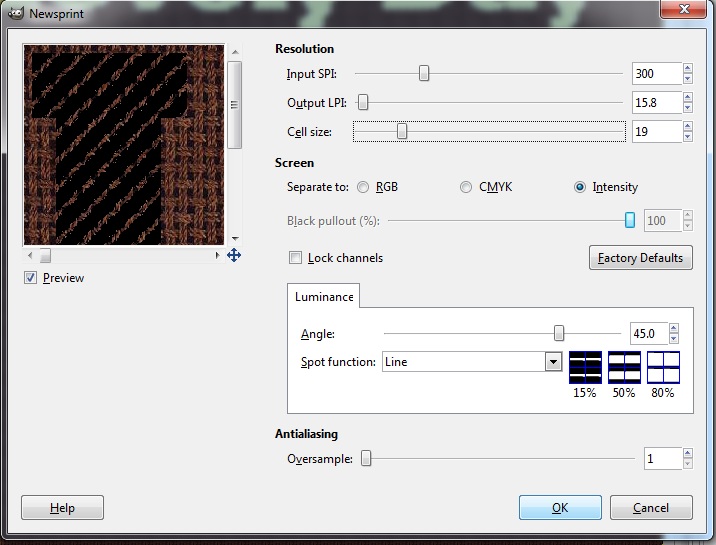Close the Newsprint dialog
This screenshot has height=545, width=716.
click(684, 9)
